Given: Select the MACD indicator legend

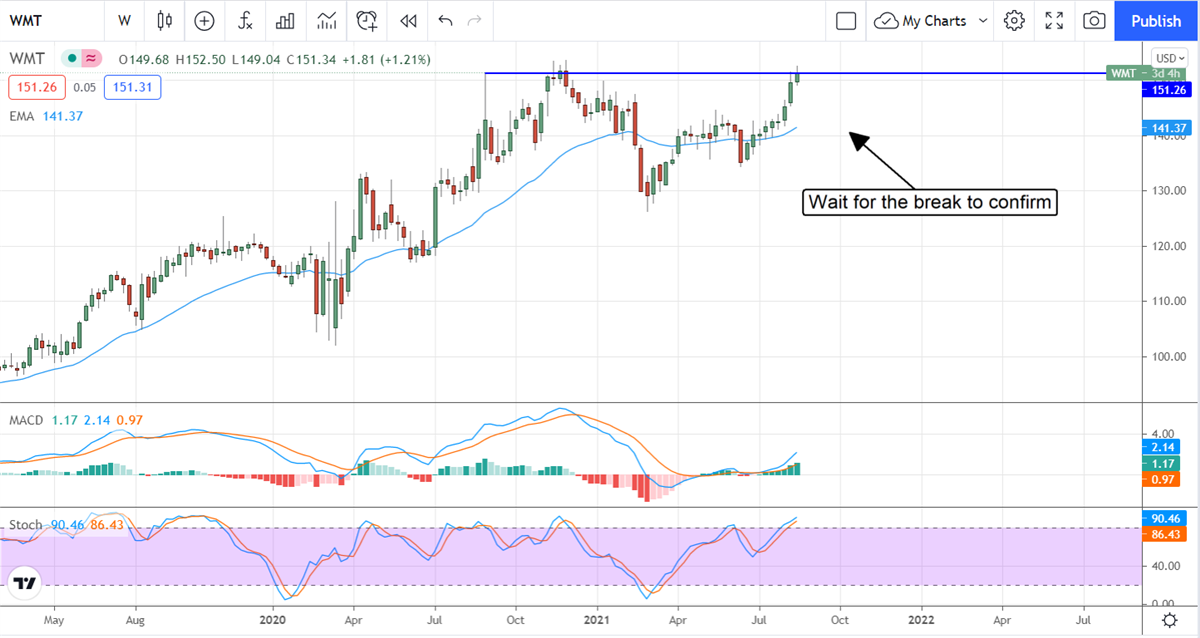Looking at the screenshot, I should click(26, 421).
